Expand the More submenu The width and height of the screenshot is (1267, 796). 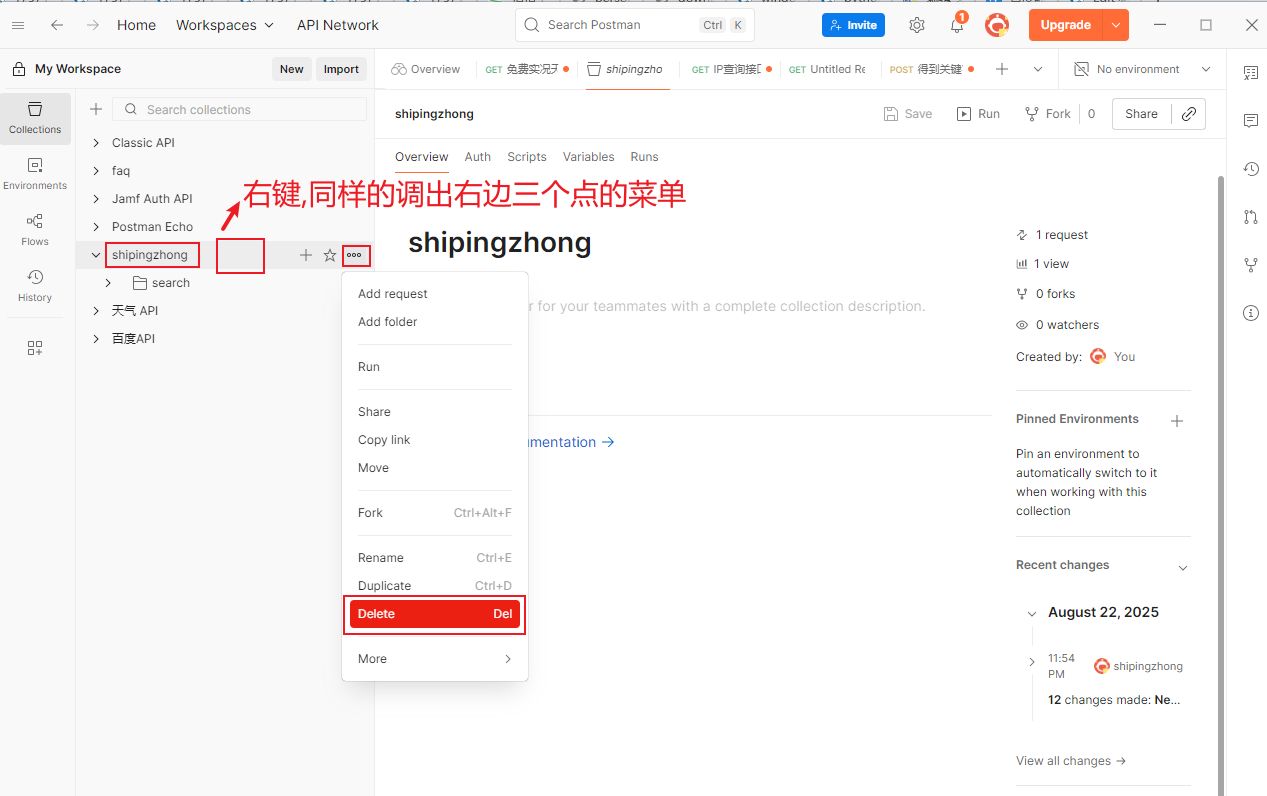click(x=434, y=659)
